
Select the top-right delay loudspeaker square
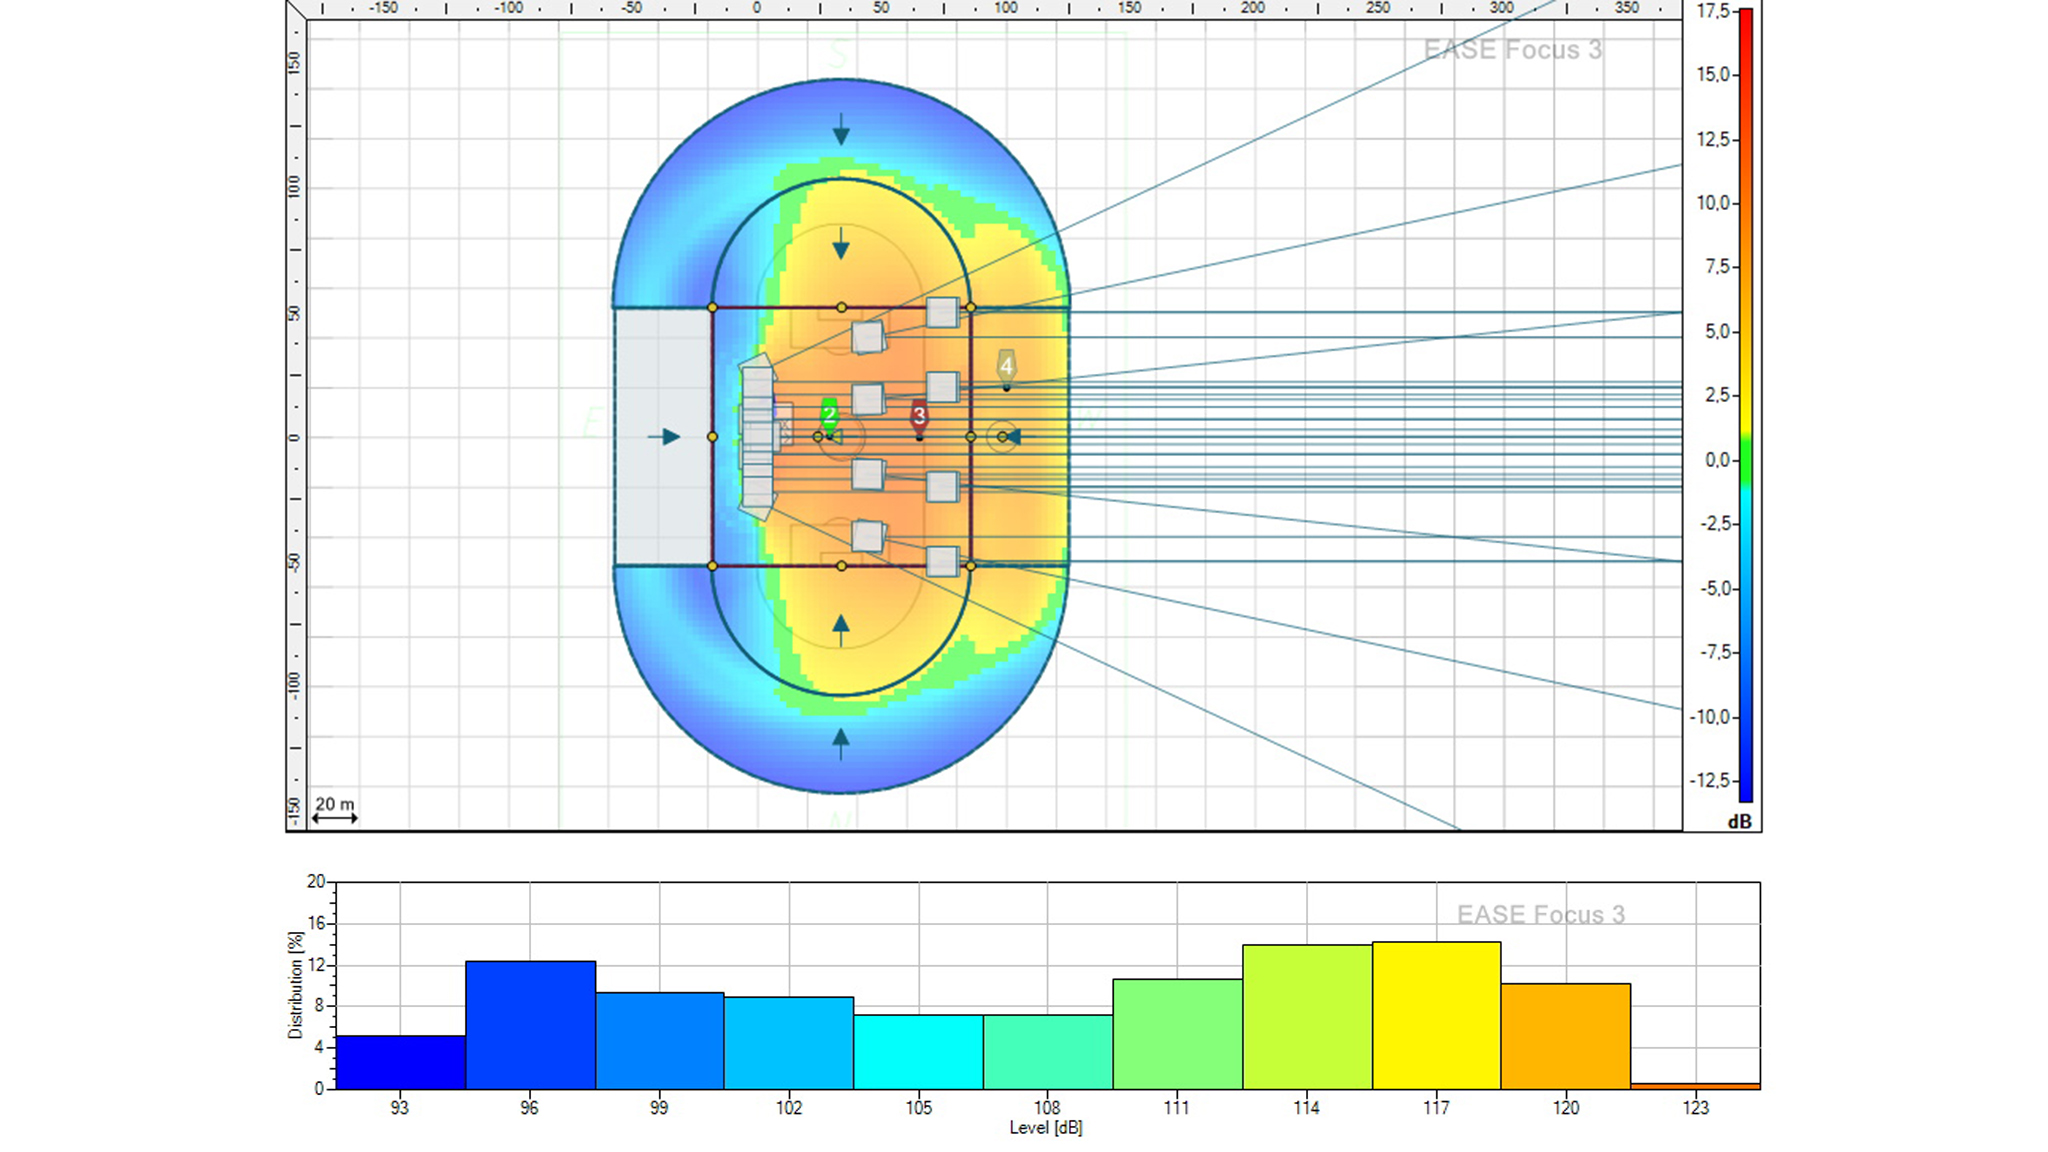(x=942, y=313)
